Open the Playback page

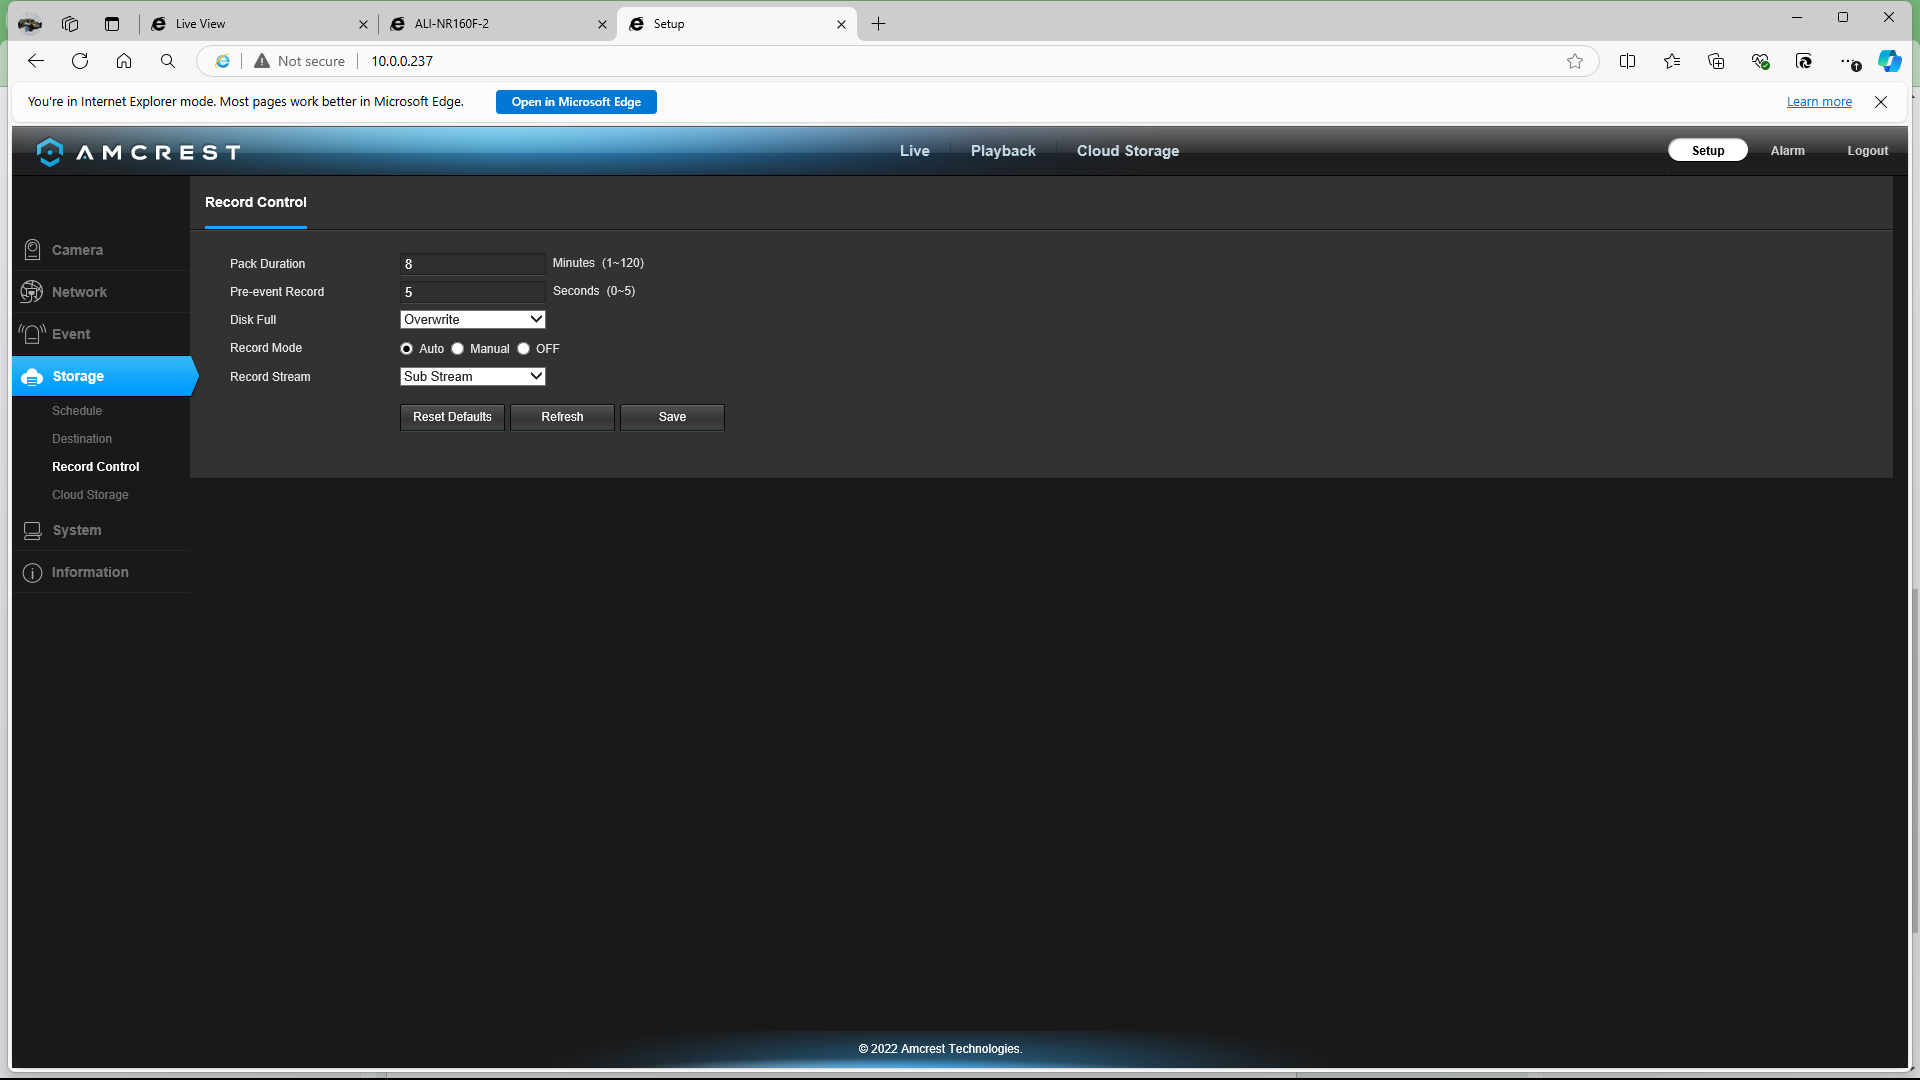click(x=1003, y=151)
